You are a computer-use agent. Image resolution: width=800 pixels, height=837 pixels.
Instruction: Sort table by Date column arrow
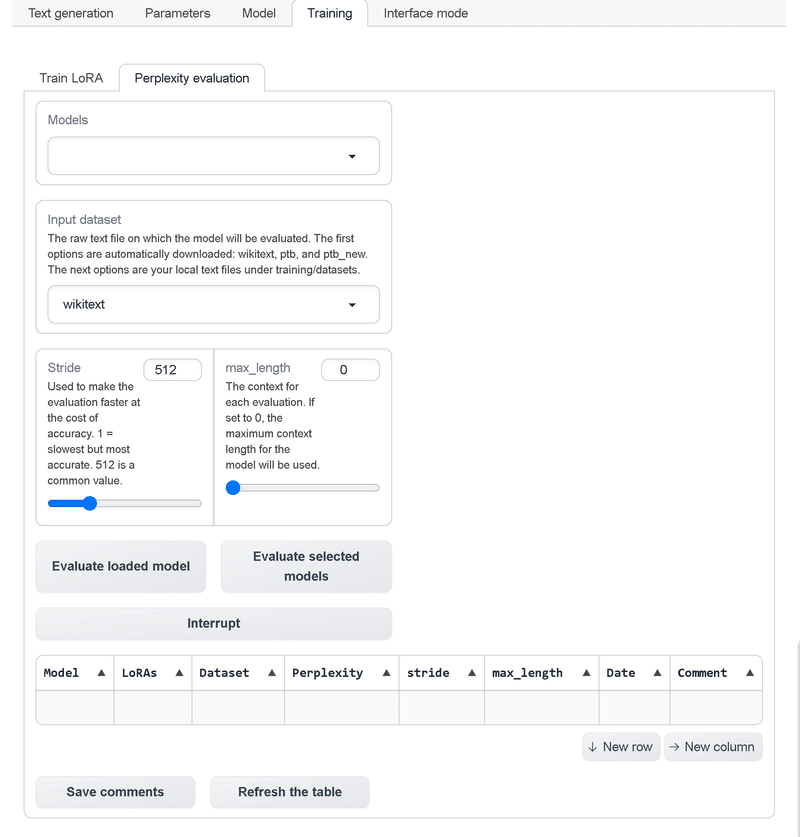tap(657, 673)
